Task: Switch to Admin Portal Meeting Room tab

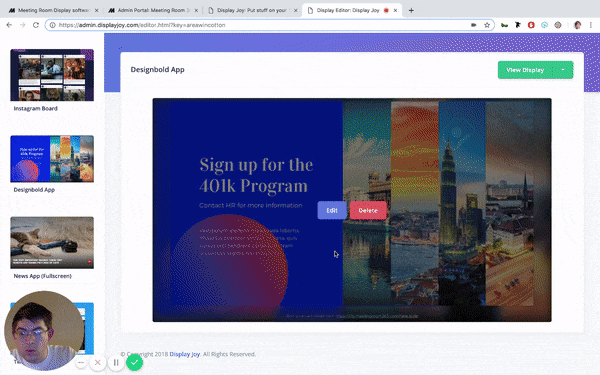Action: (153, 10)
